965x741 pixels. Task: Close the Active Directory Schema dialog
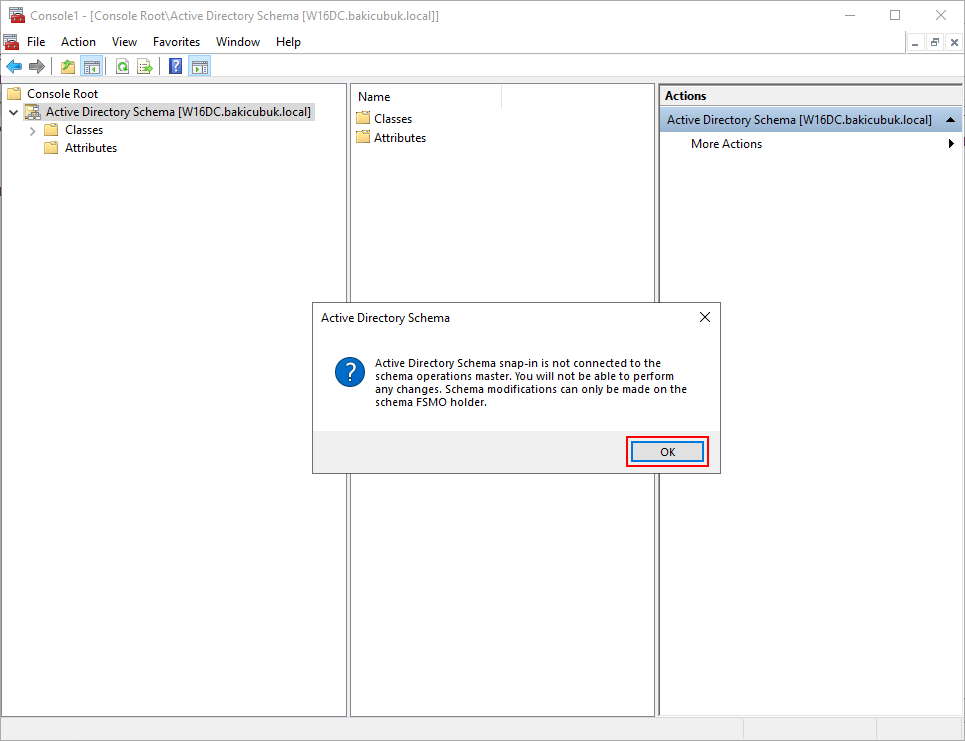[705, 318]
